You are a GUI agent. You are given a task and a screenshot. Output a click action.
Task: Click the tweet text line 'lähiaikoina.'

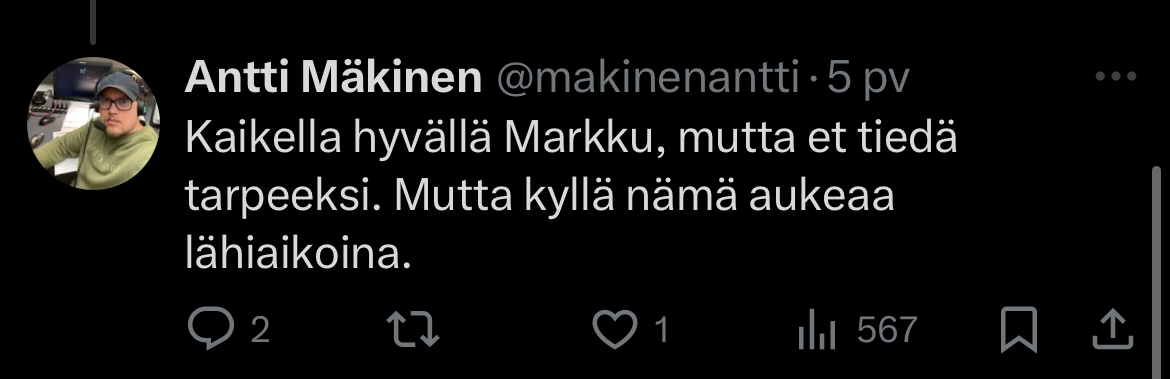pyautogui.click(x=298, y=255)
